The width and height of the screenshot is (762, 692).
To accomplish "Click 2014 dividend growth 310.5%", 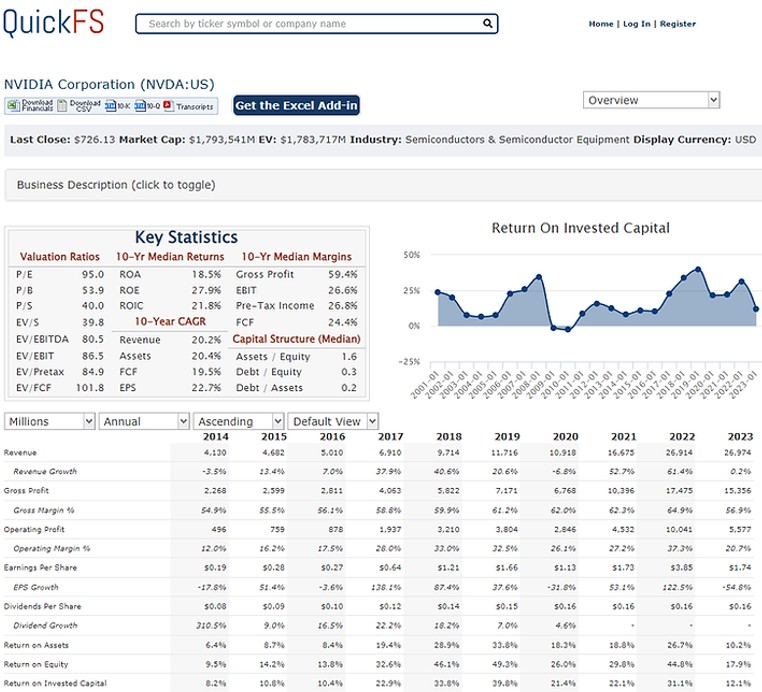I will click(x=211, y=625).
